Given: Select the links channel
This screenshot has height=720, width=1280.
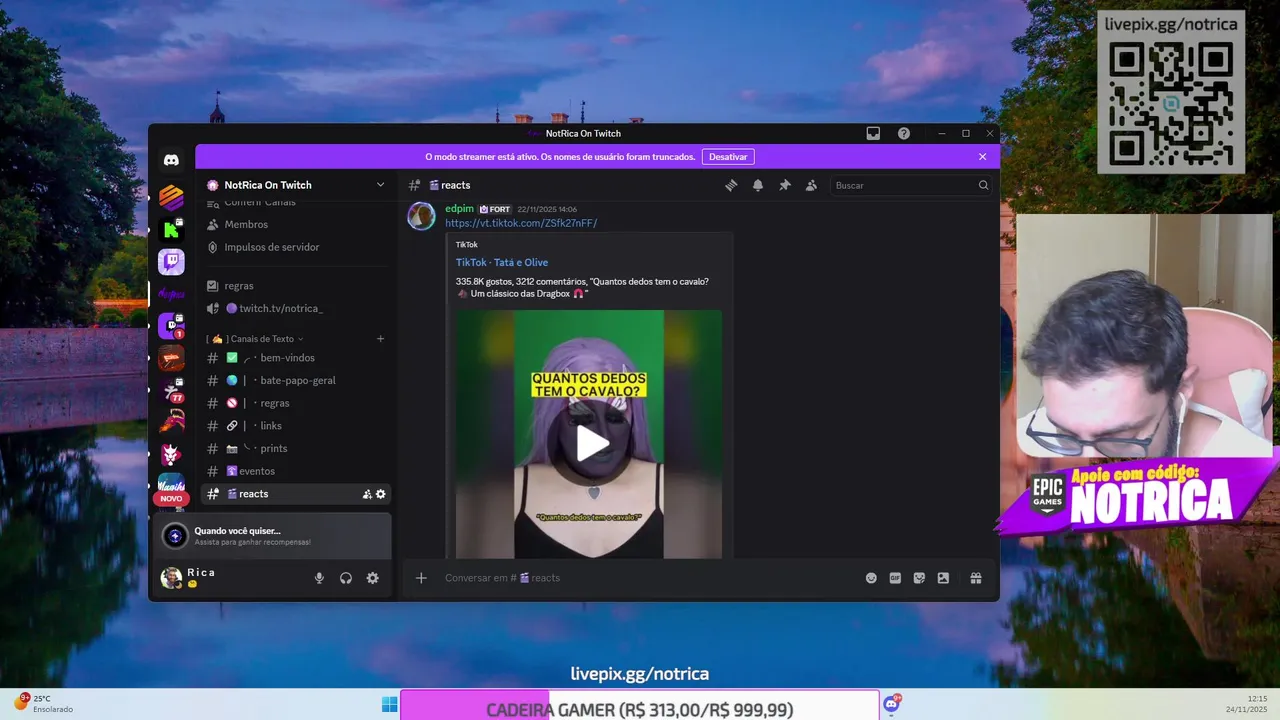Looking at the screenshot, I should (295, 426).
